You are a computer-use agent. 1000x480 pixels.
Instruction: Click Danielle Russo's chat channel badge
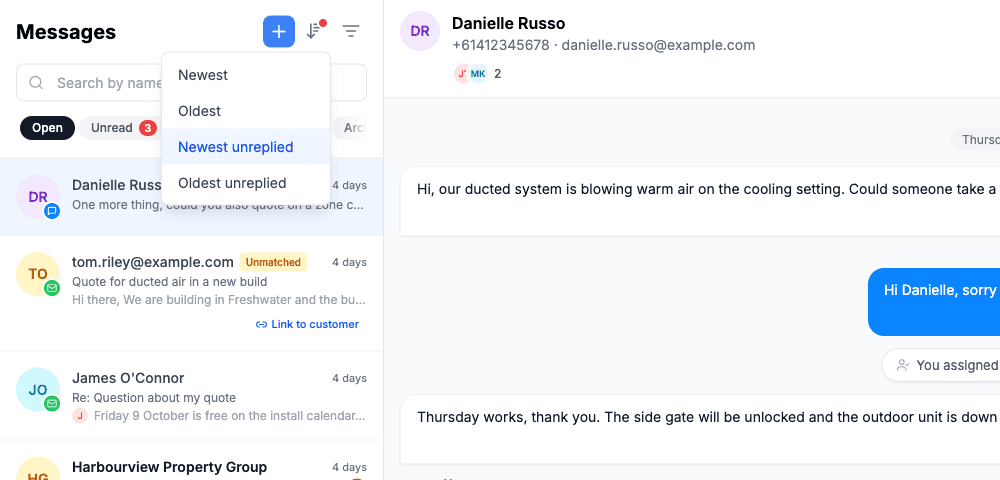point(52,211)
